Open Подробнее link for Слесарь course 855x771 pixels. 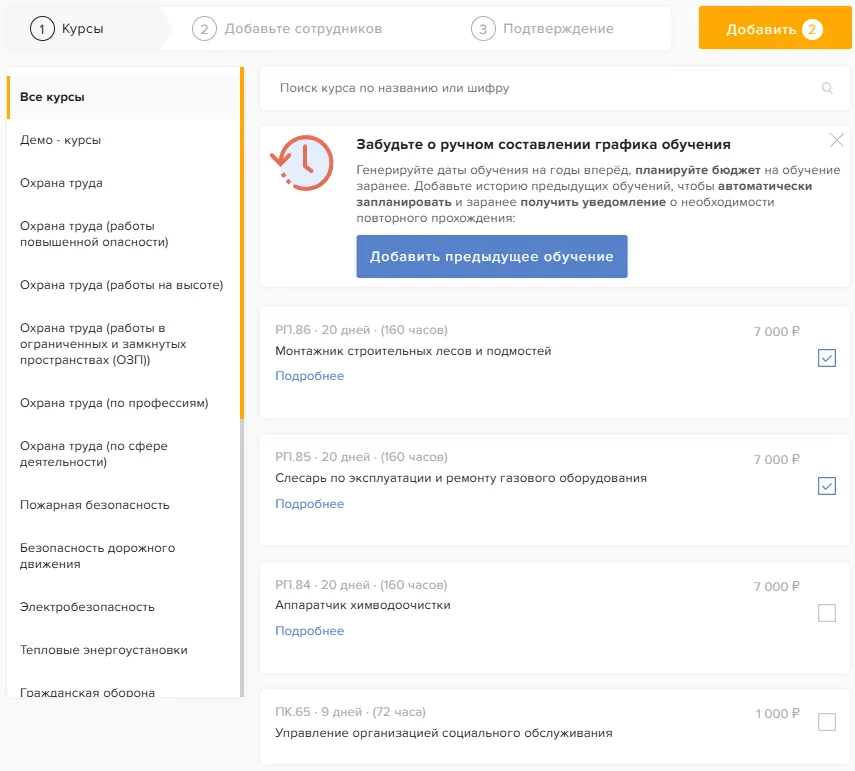pos(309,504)
